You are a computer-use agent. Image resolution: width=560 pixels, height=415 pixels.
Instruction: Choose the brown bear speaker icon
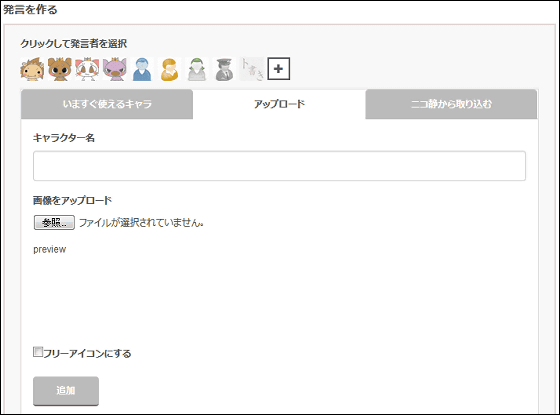(60, 69)
